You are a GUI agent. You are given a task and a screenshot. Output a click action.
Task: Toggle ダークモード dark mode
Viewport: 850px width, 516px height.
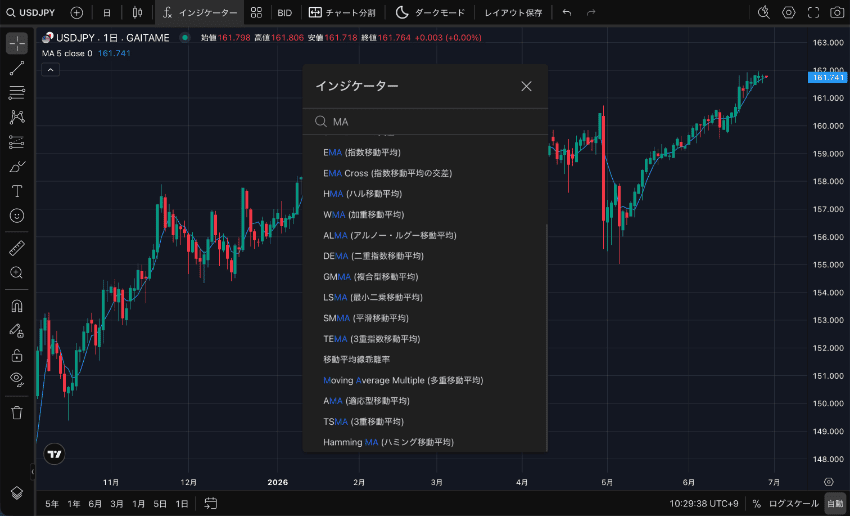click(430, 12)
